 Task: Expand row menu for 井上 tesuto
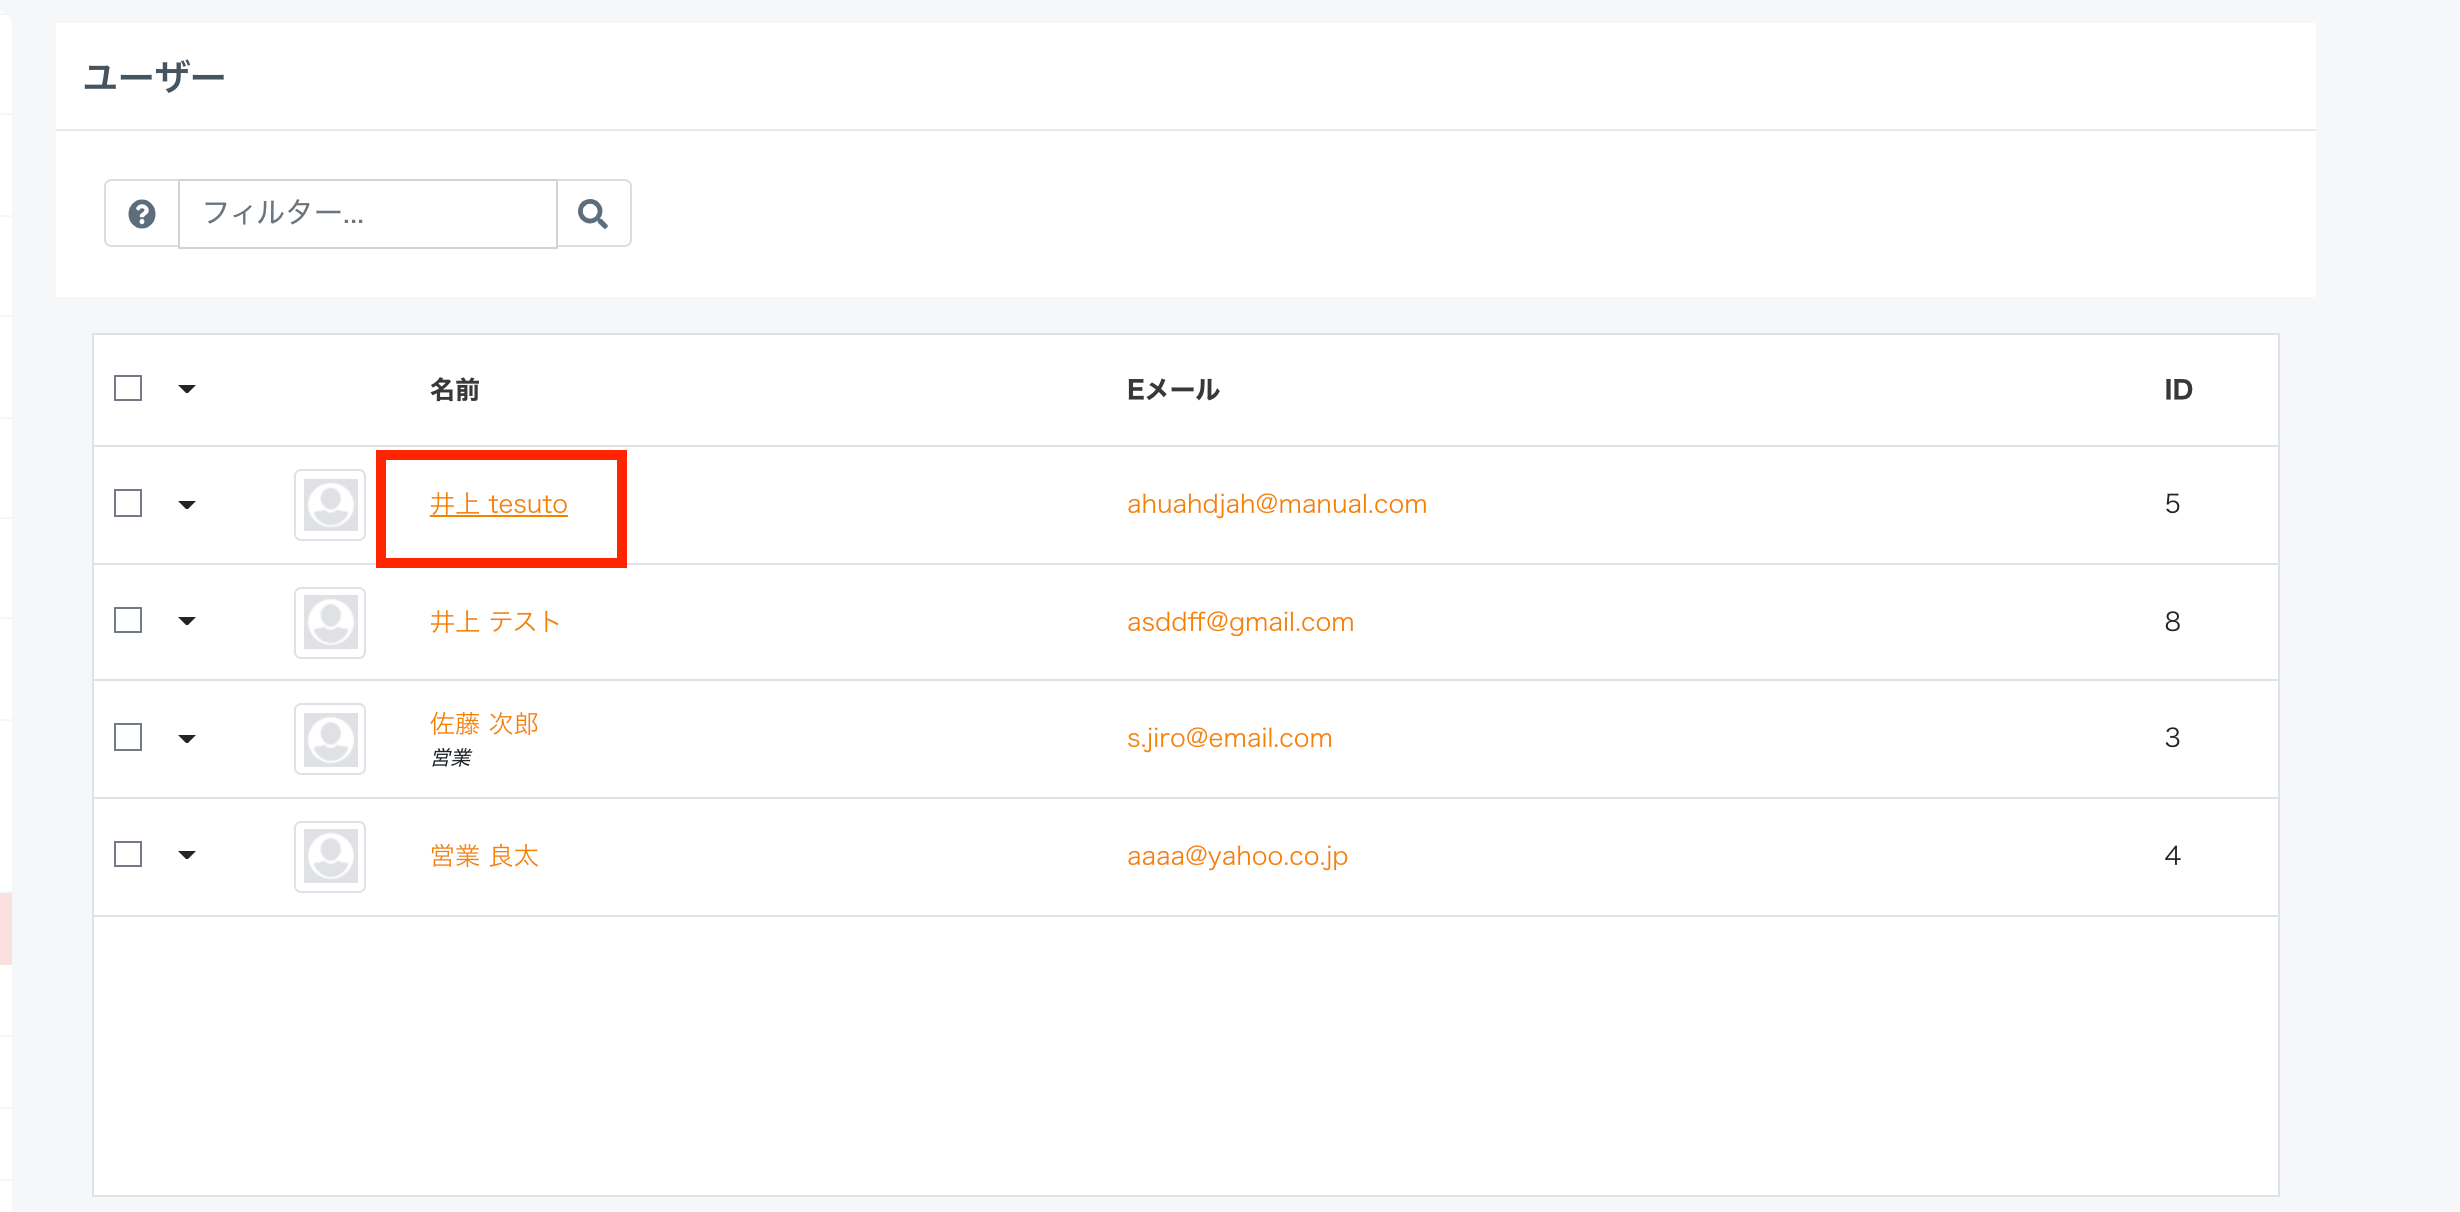[x=187, y=505]
